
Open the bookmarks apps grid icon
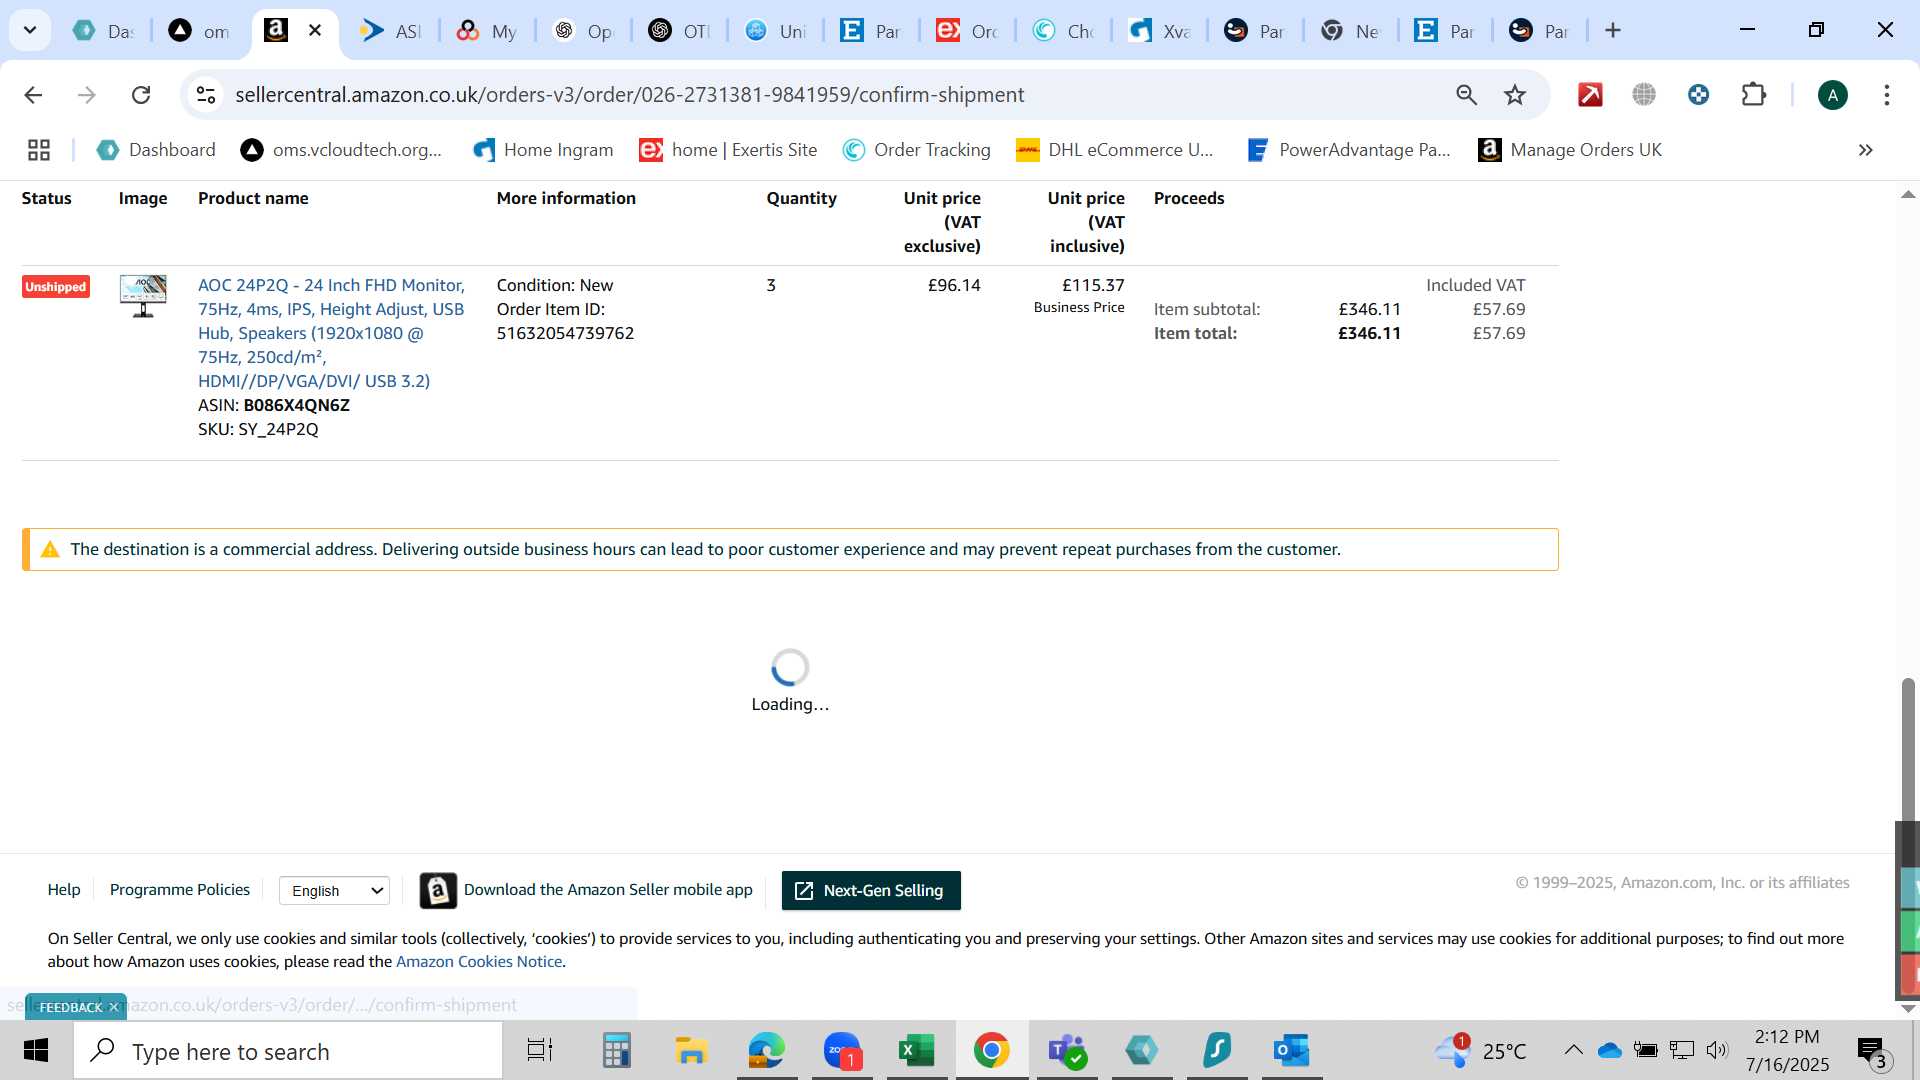39,150
